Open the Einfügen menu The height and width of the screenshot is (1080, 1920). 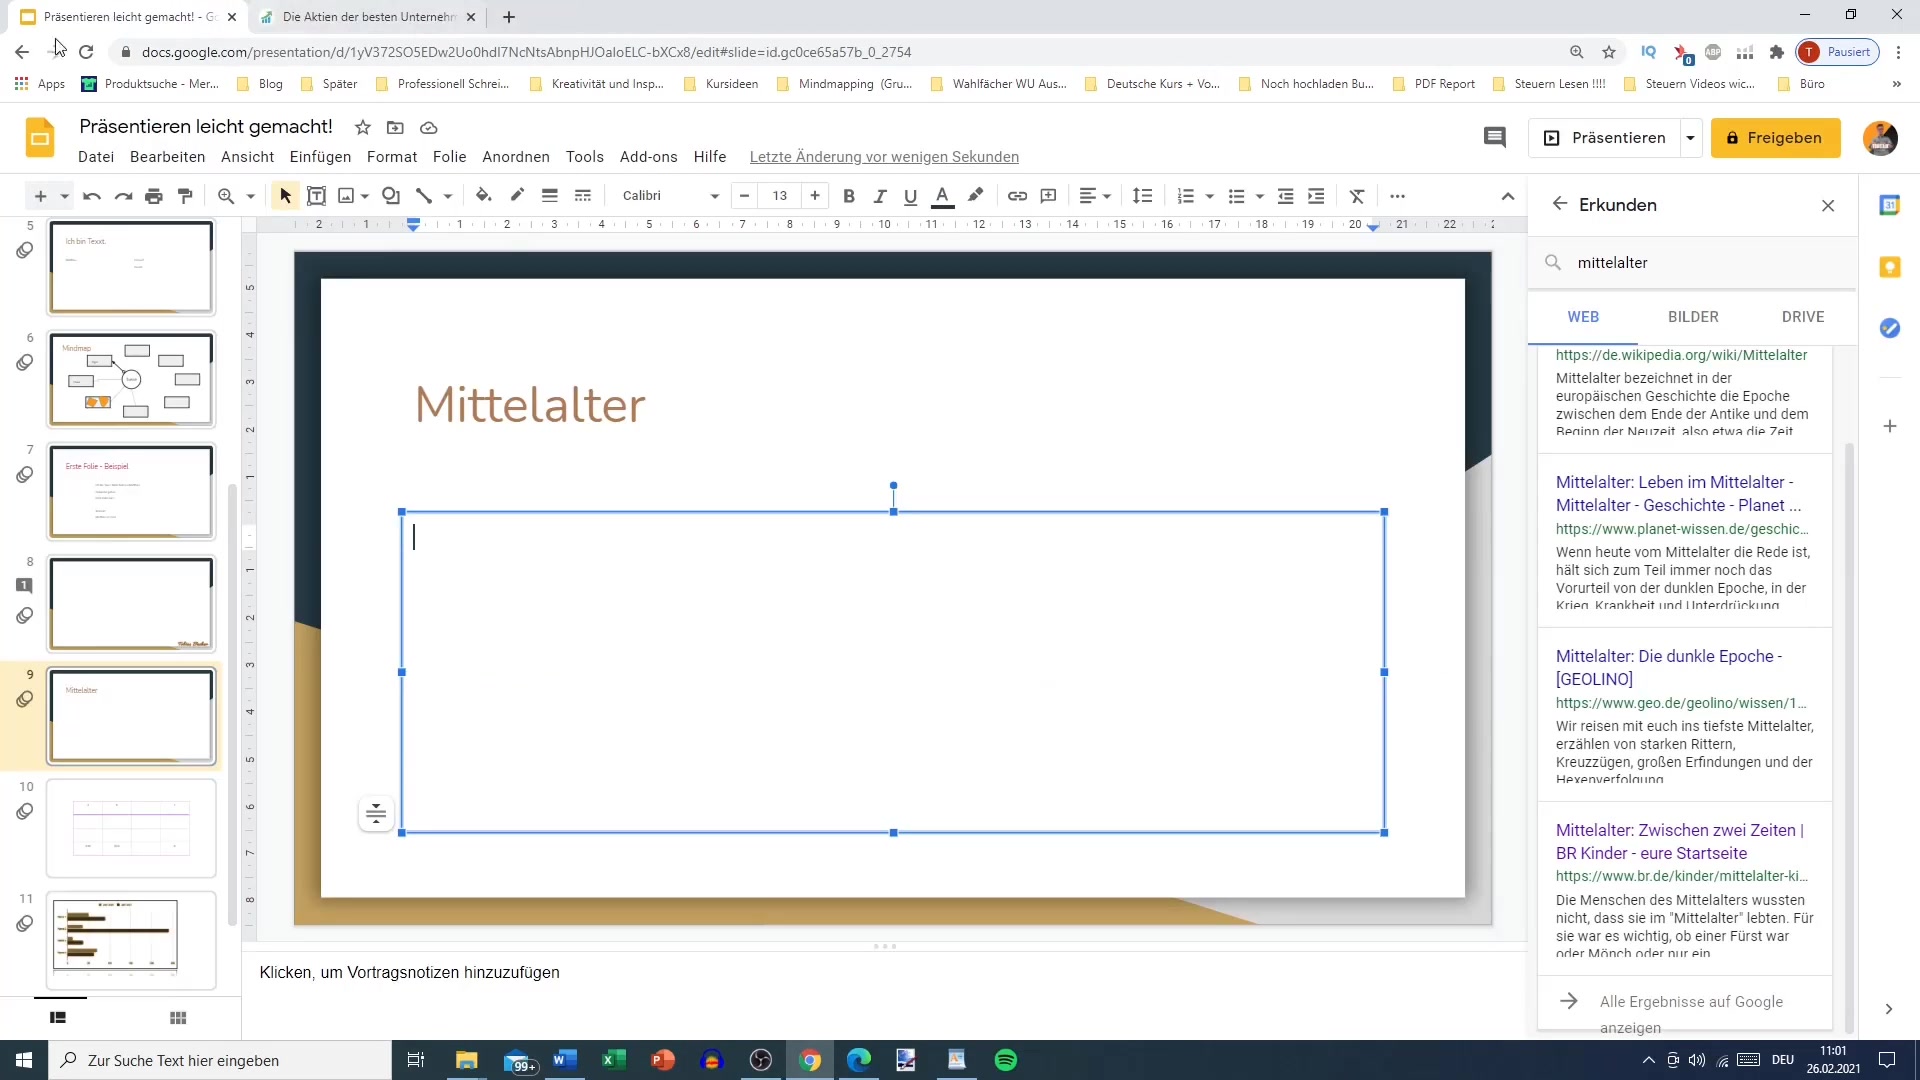coord(320,157)
